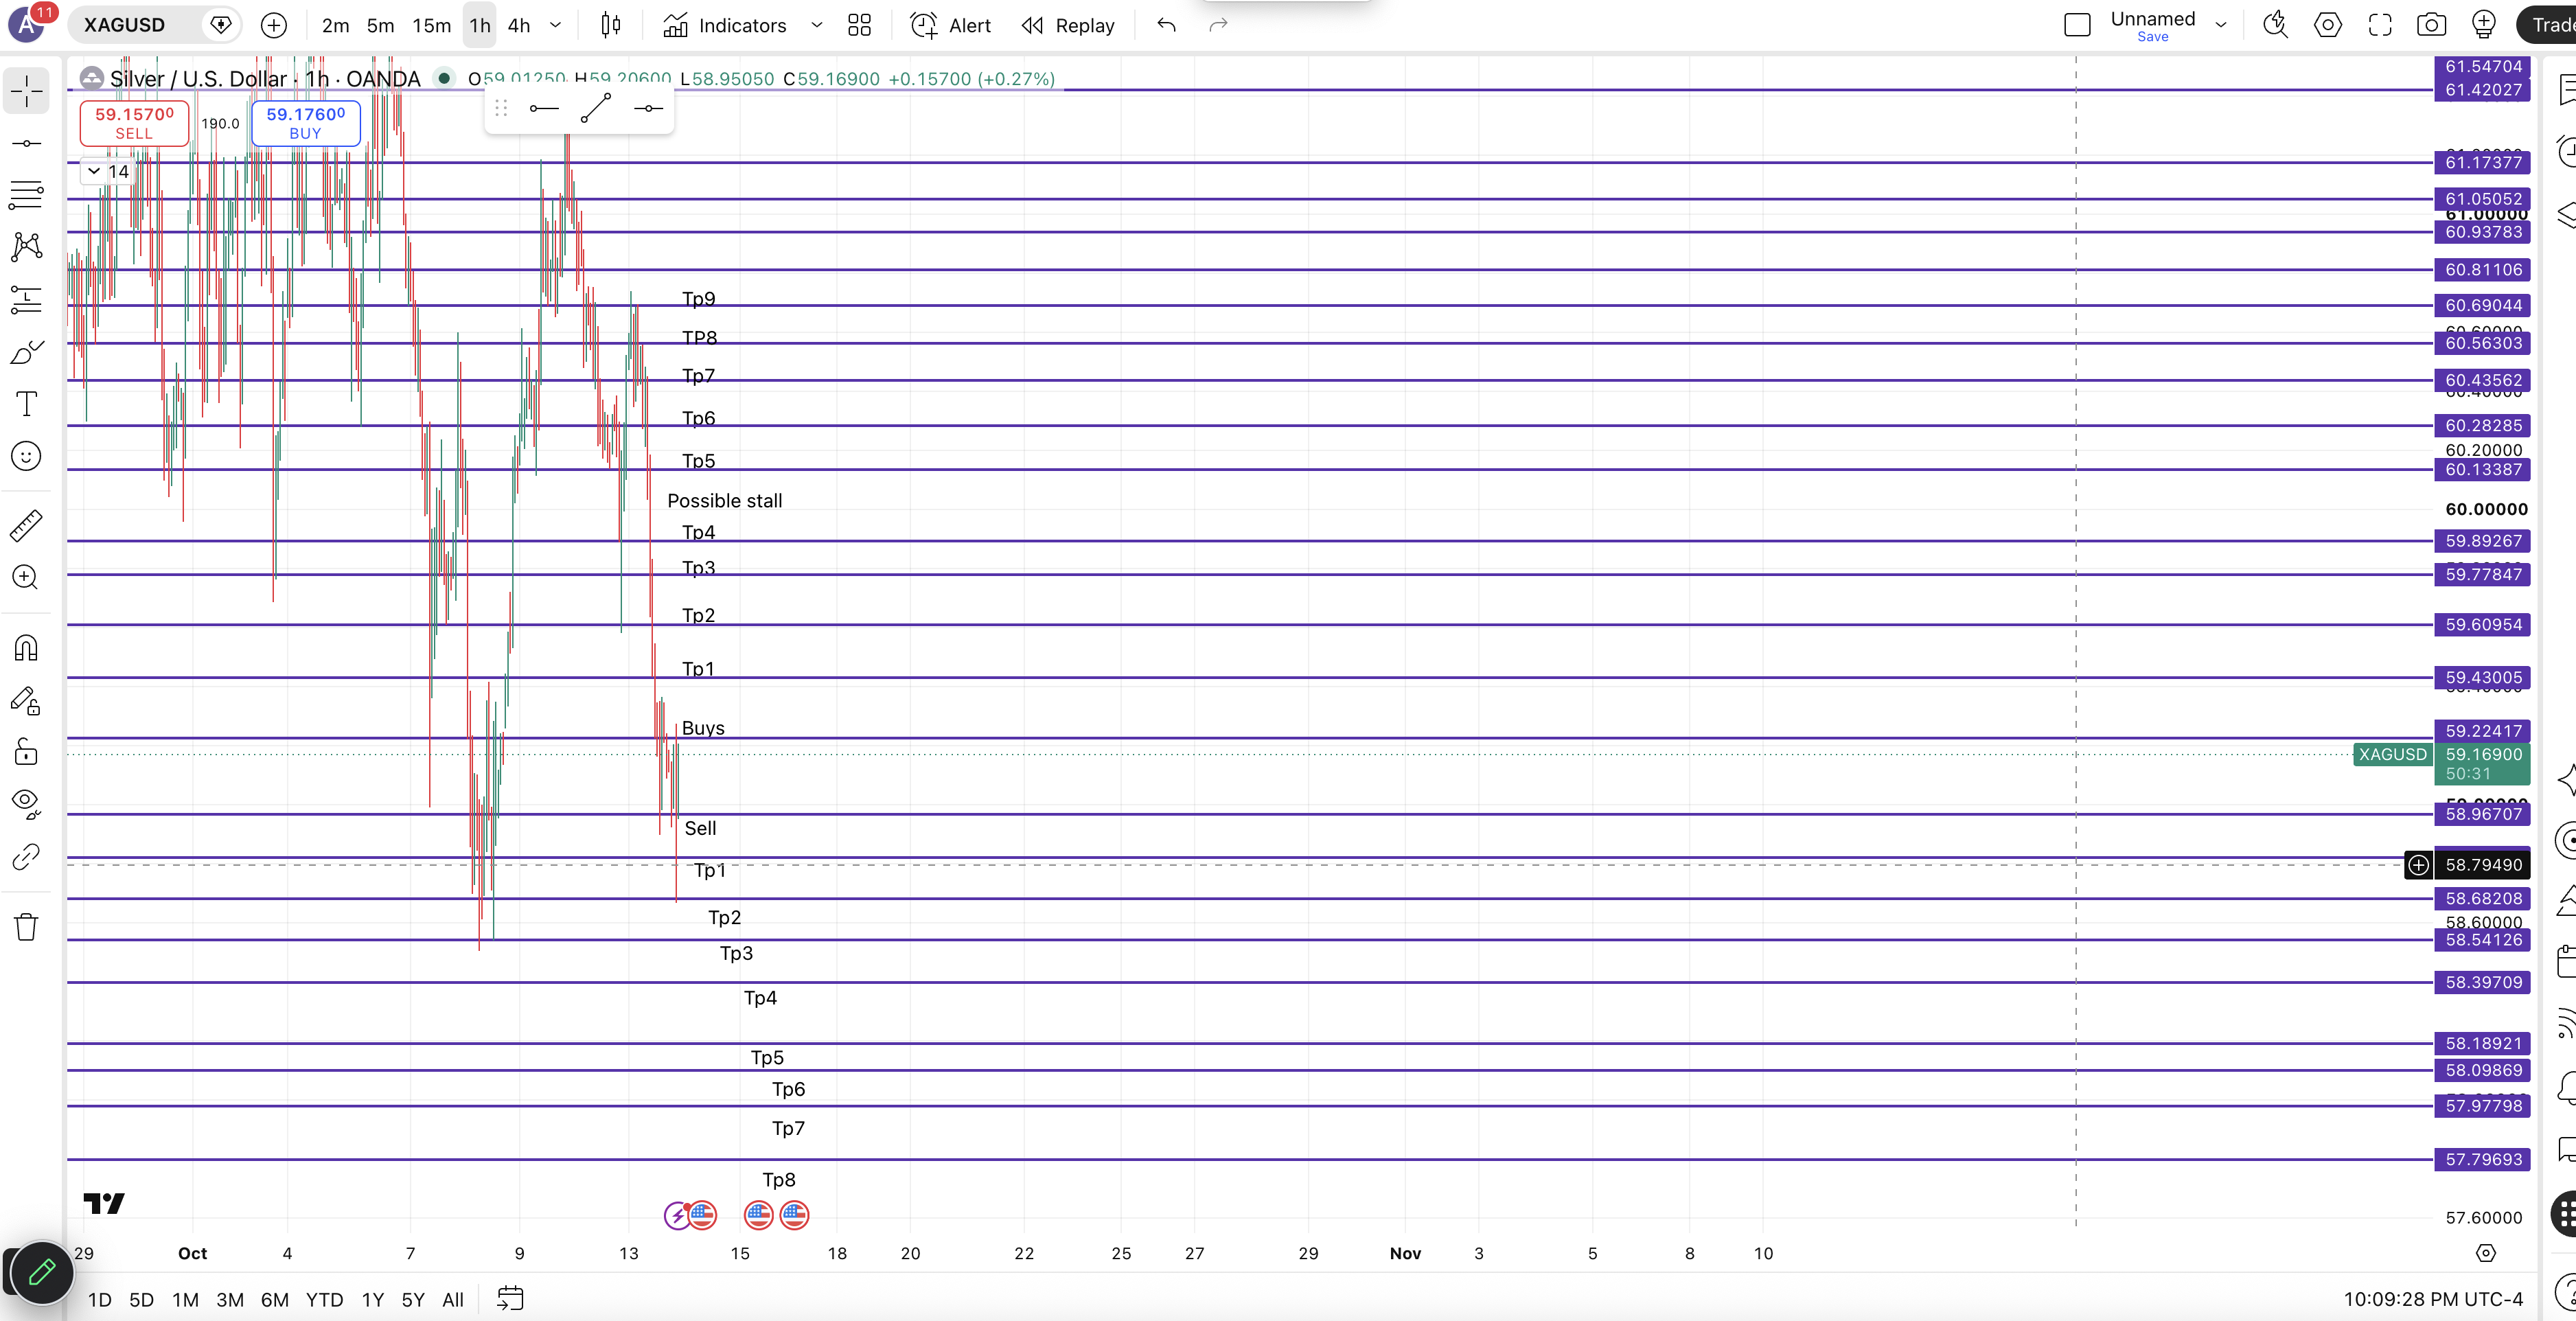Click the diagonal trend line in floating toolbar

coord(596,108)
